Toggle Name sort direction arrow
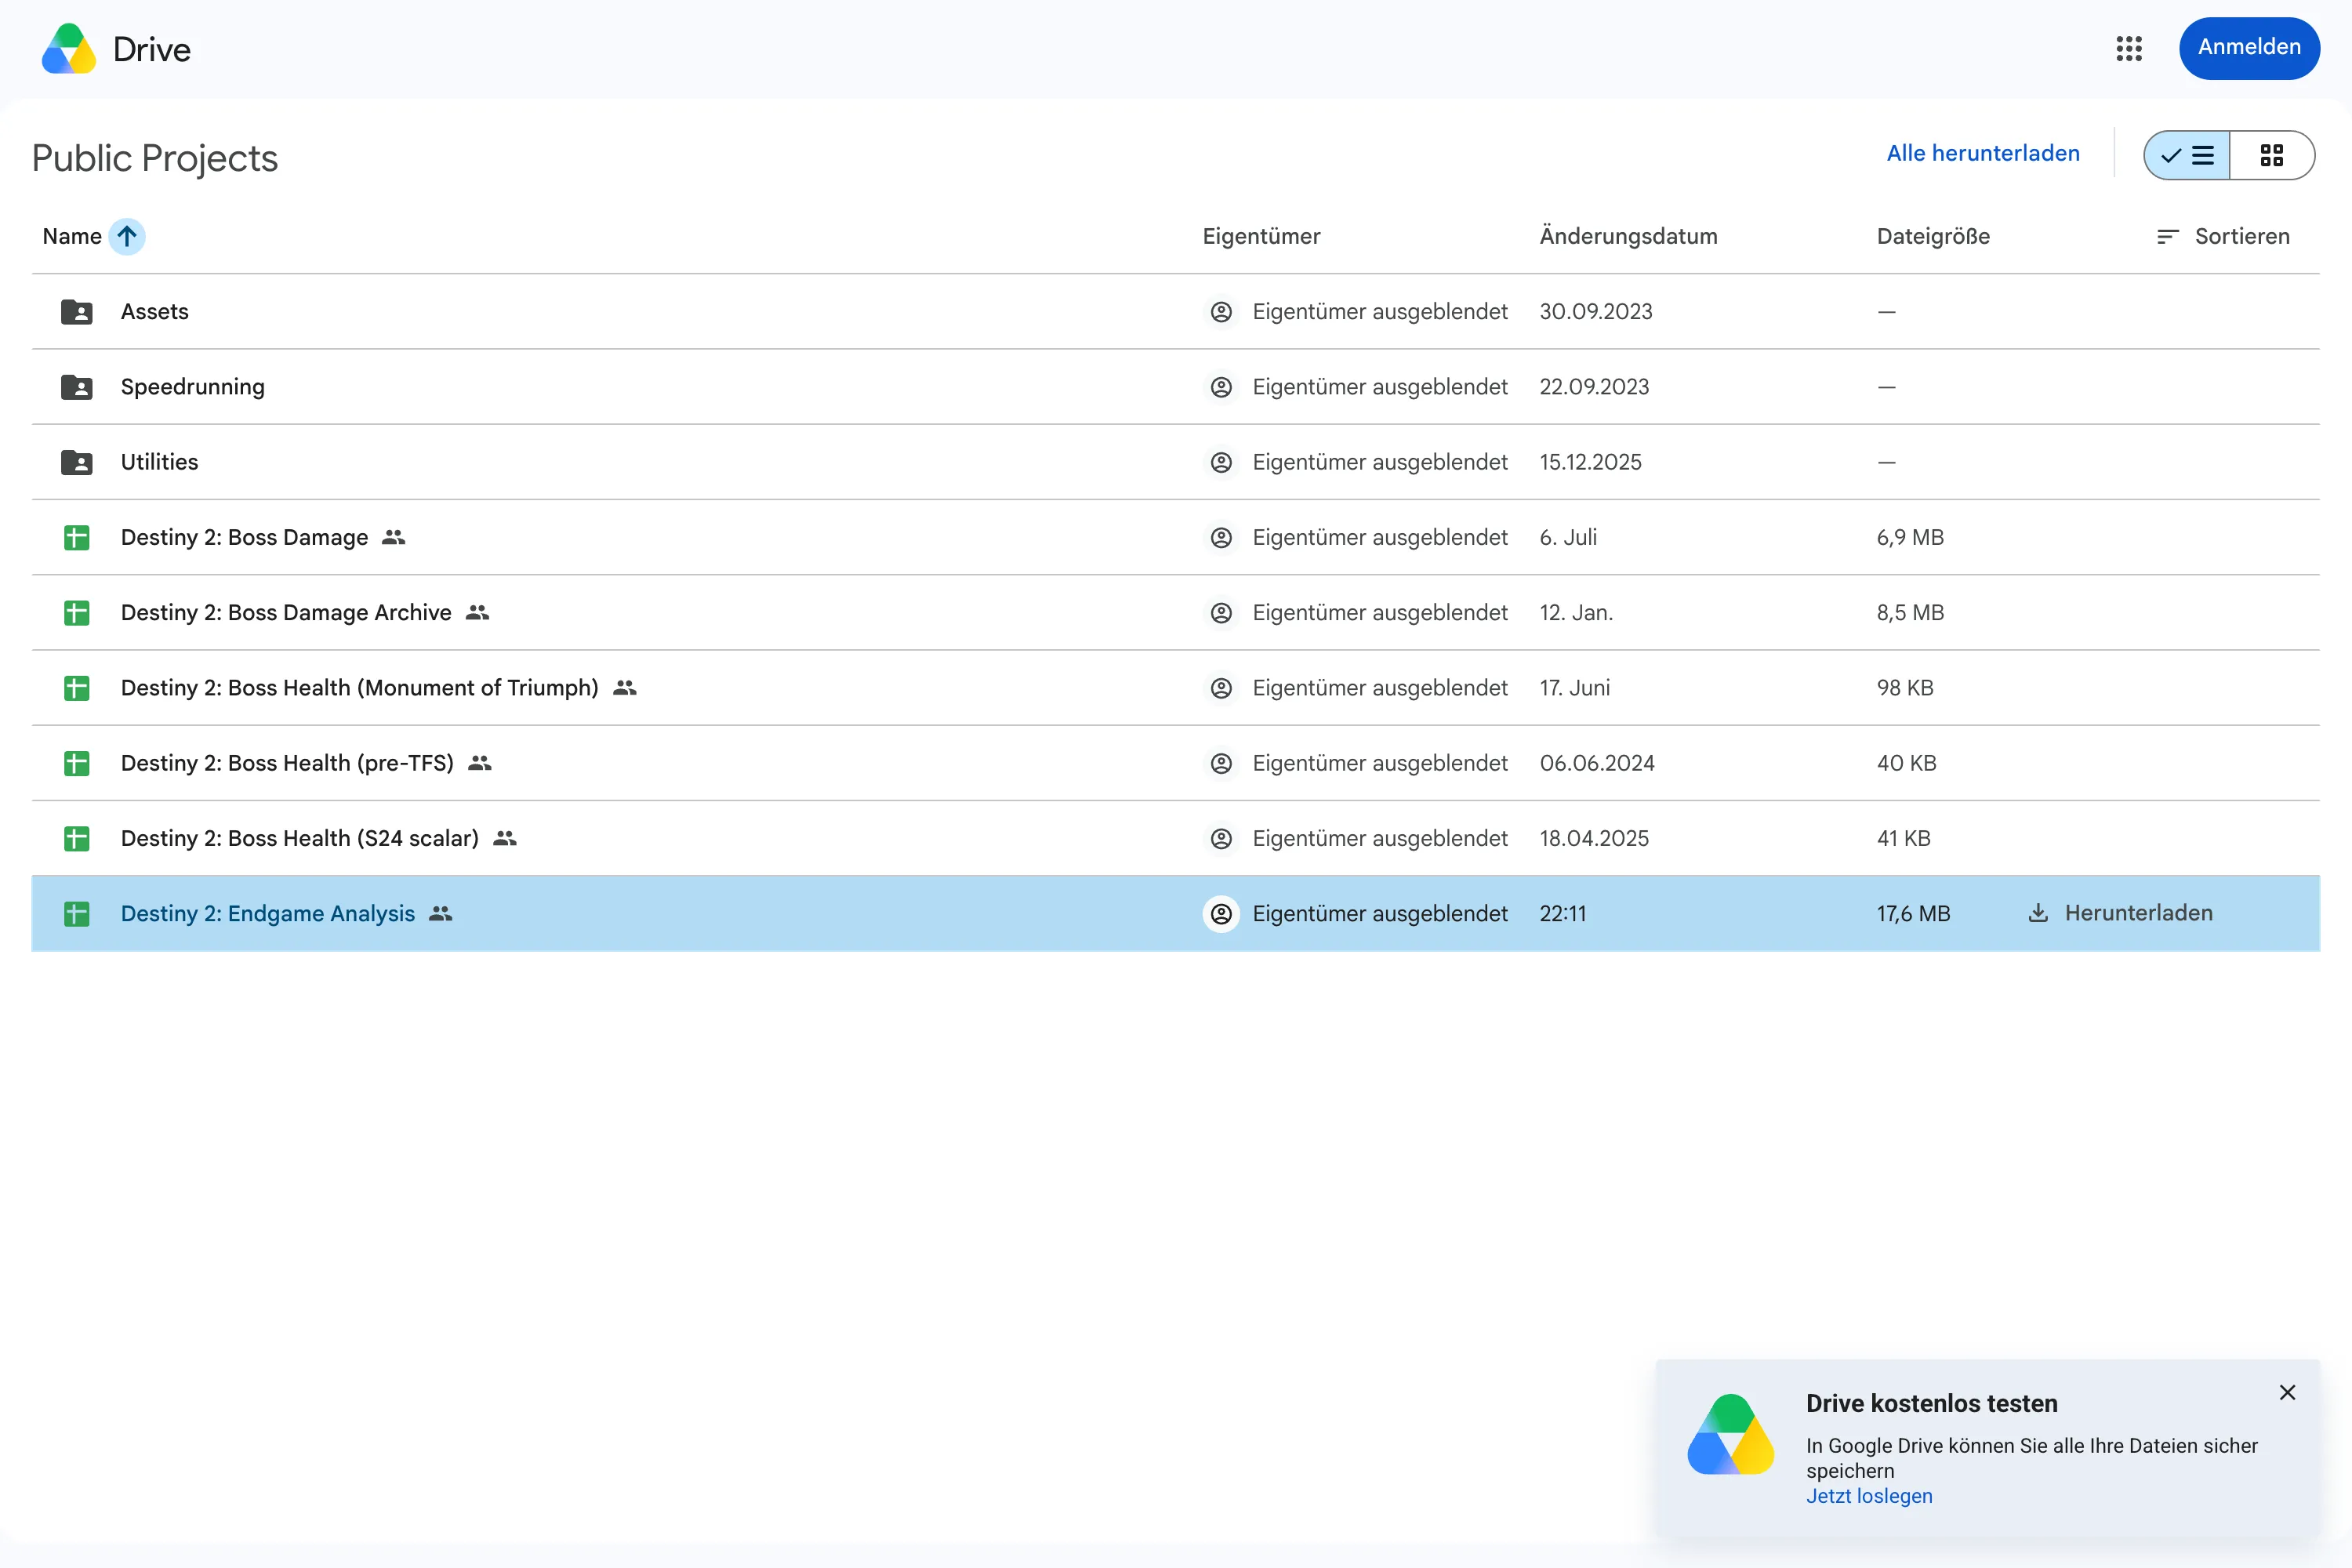Image resolution: width=2352 pixels, height=1568 pixels. pyautogui.click(x=127, y=237)
